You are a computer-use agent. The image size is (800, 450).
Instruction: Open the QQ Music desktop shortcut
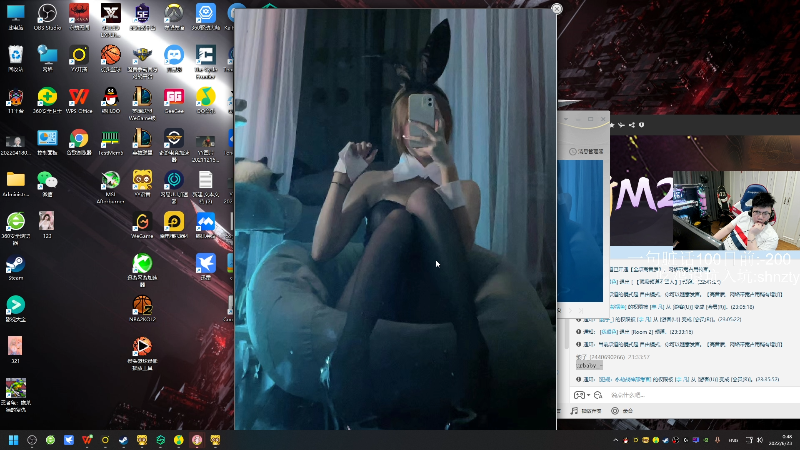(x=206, y=100)
